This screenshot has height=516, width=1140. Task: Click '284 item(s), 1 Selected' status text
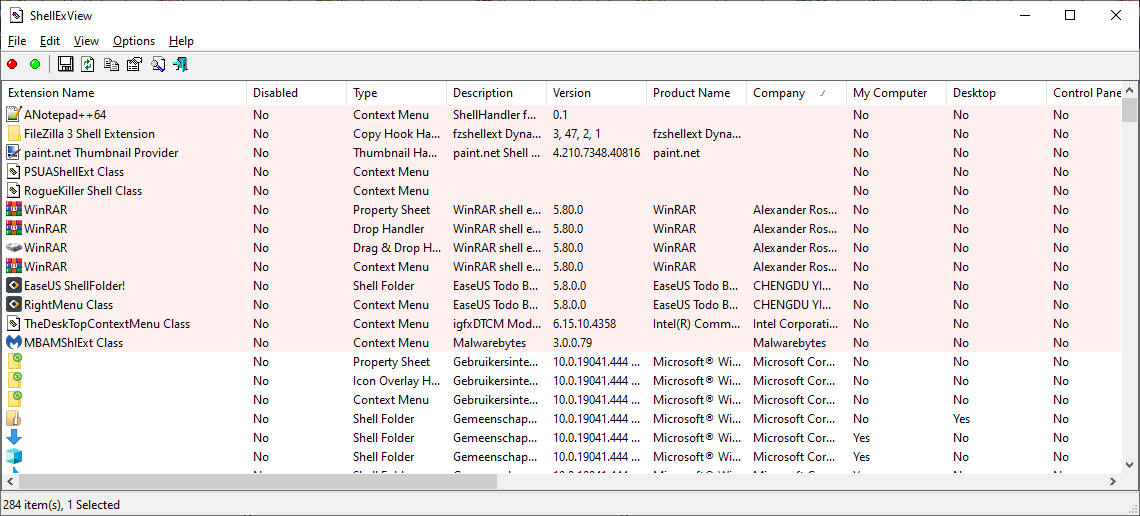click(x=62, y=504)
